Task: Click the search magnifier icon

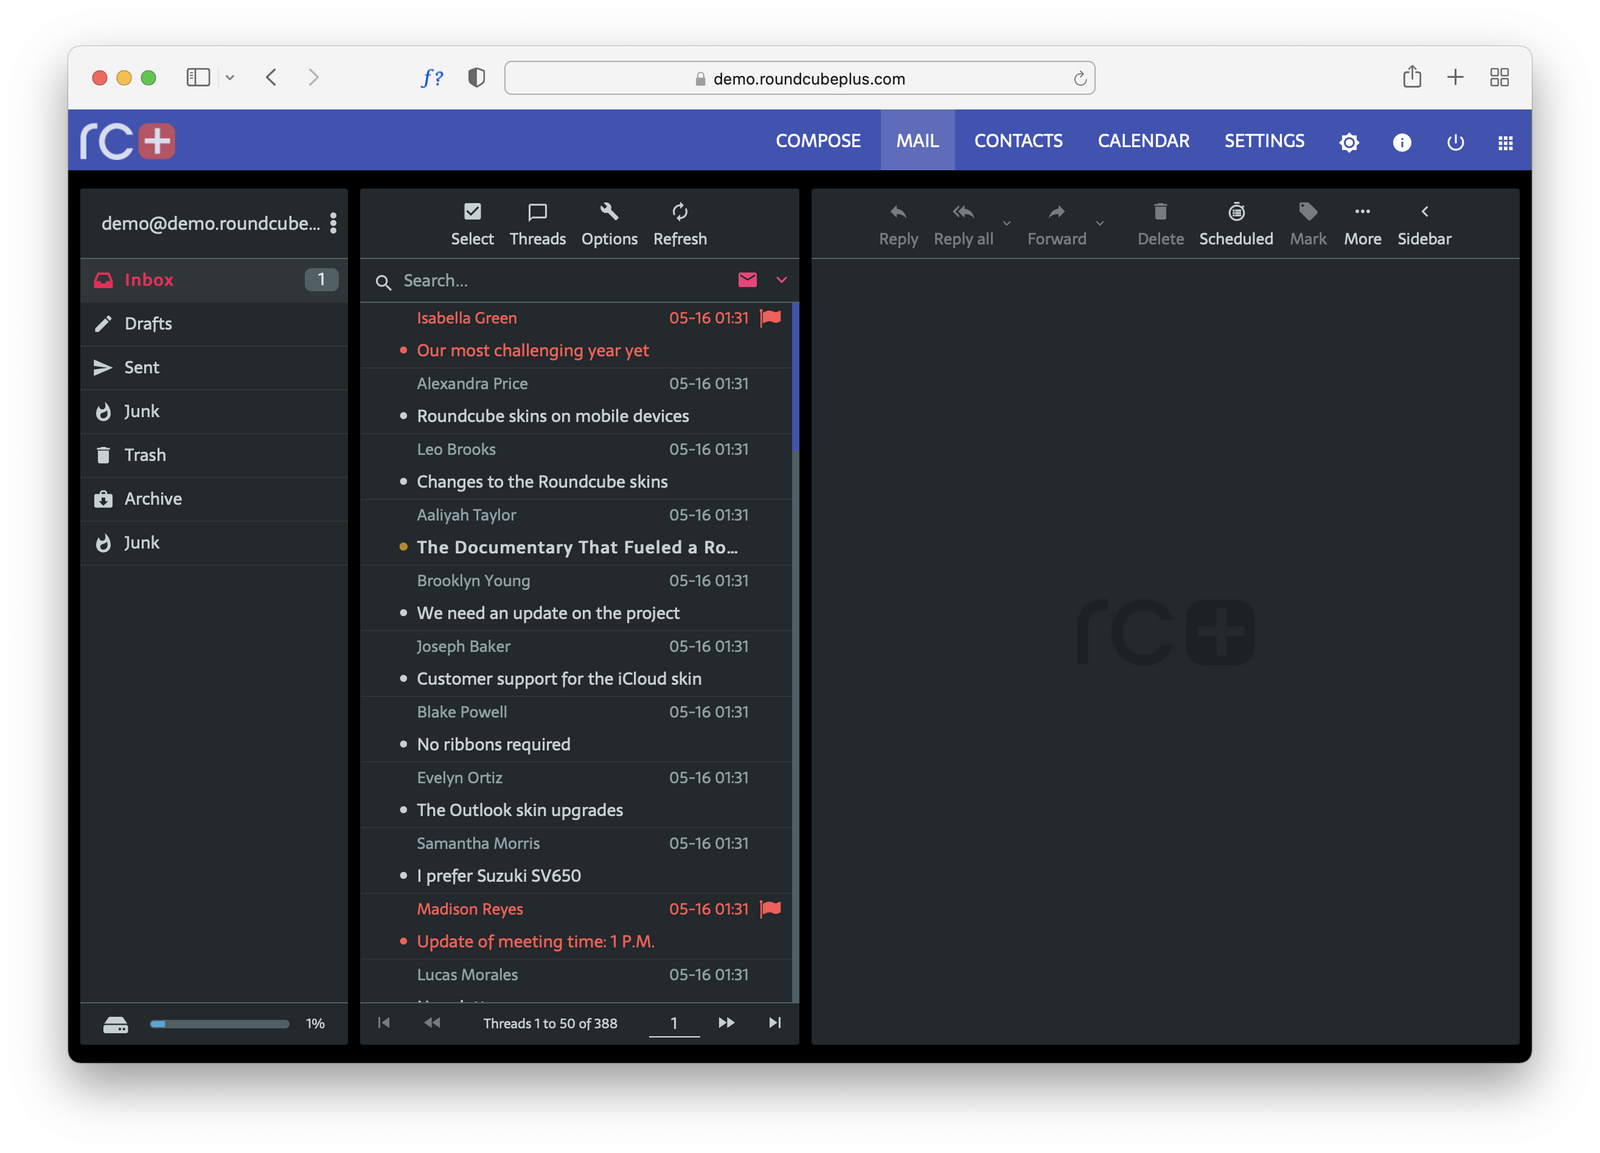Action: (383, 282)
